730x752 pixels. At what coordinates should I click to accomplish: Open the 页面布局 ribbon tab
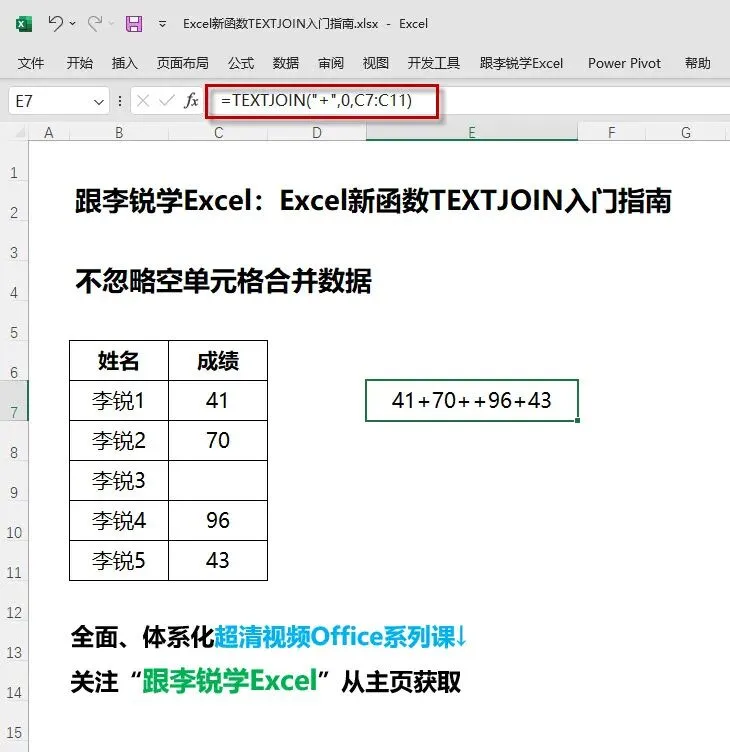click(x=183, y=63)
